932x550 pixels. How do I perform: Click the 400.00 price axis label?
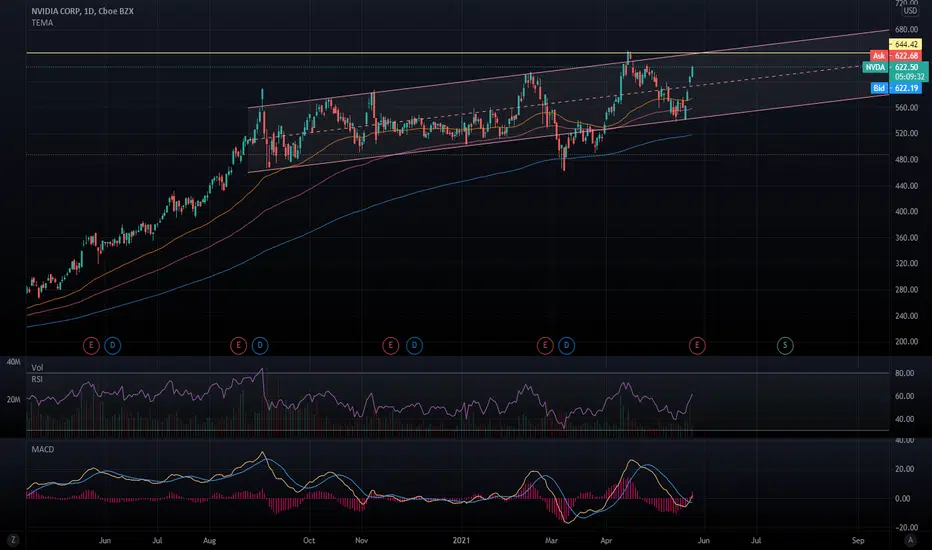click(x=906, y=211)
